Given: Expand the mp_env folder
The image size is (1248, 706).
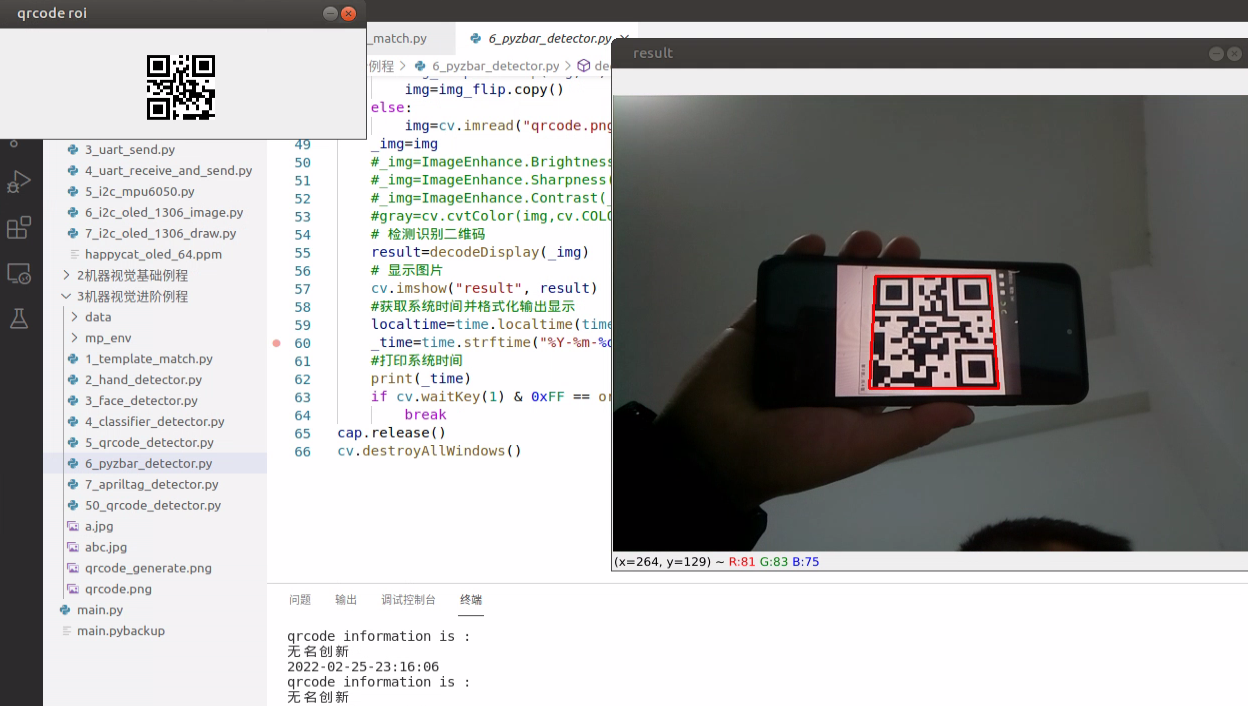Looking at the screenshot, I should (107, 338).
